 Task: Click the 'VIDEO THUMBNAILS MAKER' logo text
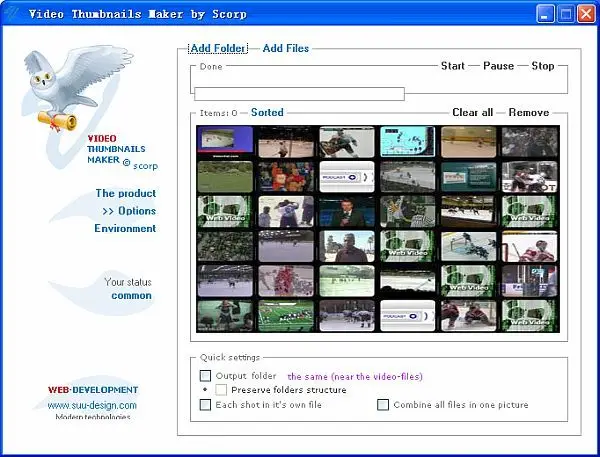116,149
